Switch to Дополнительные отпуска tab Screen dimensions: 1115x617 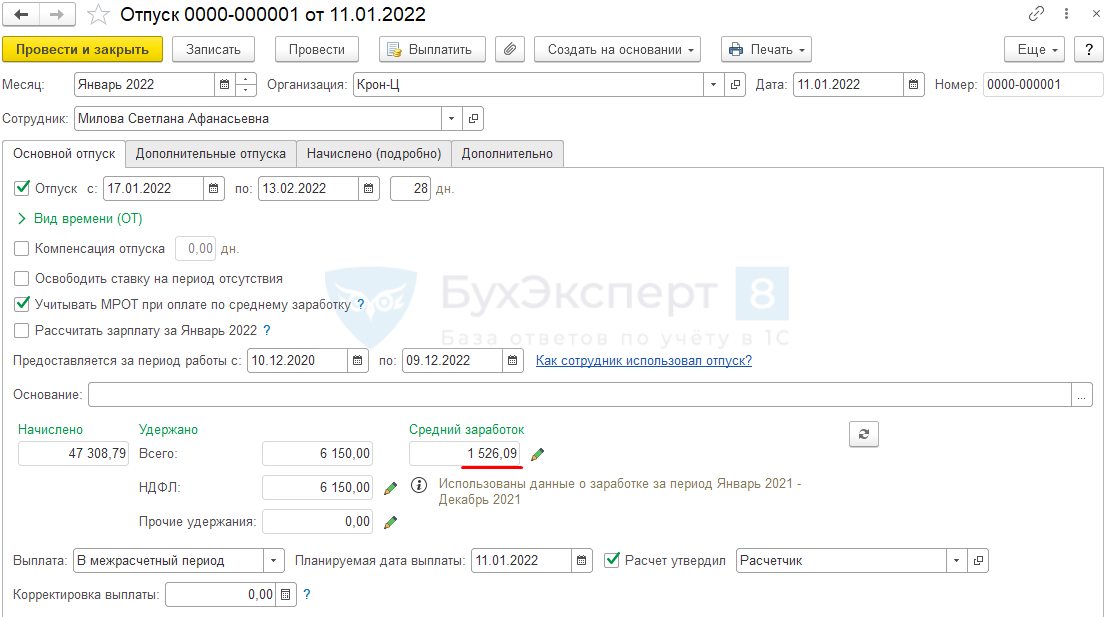[210, 153]
